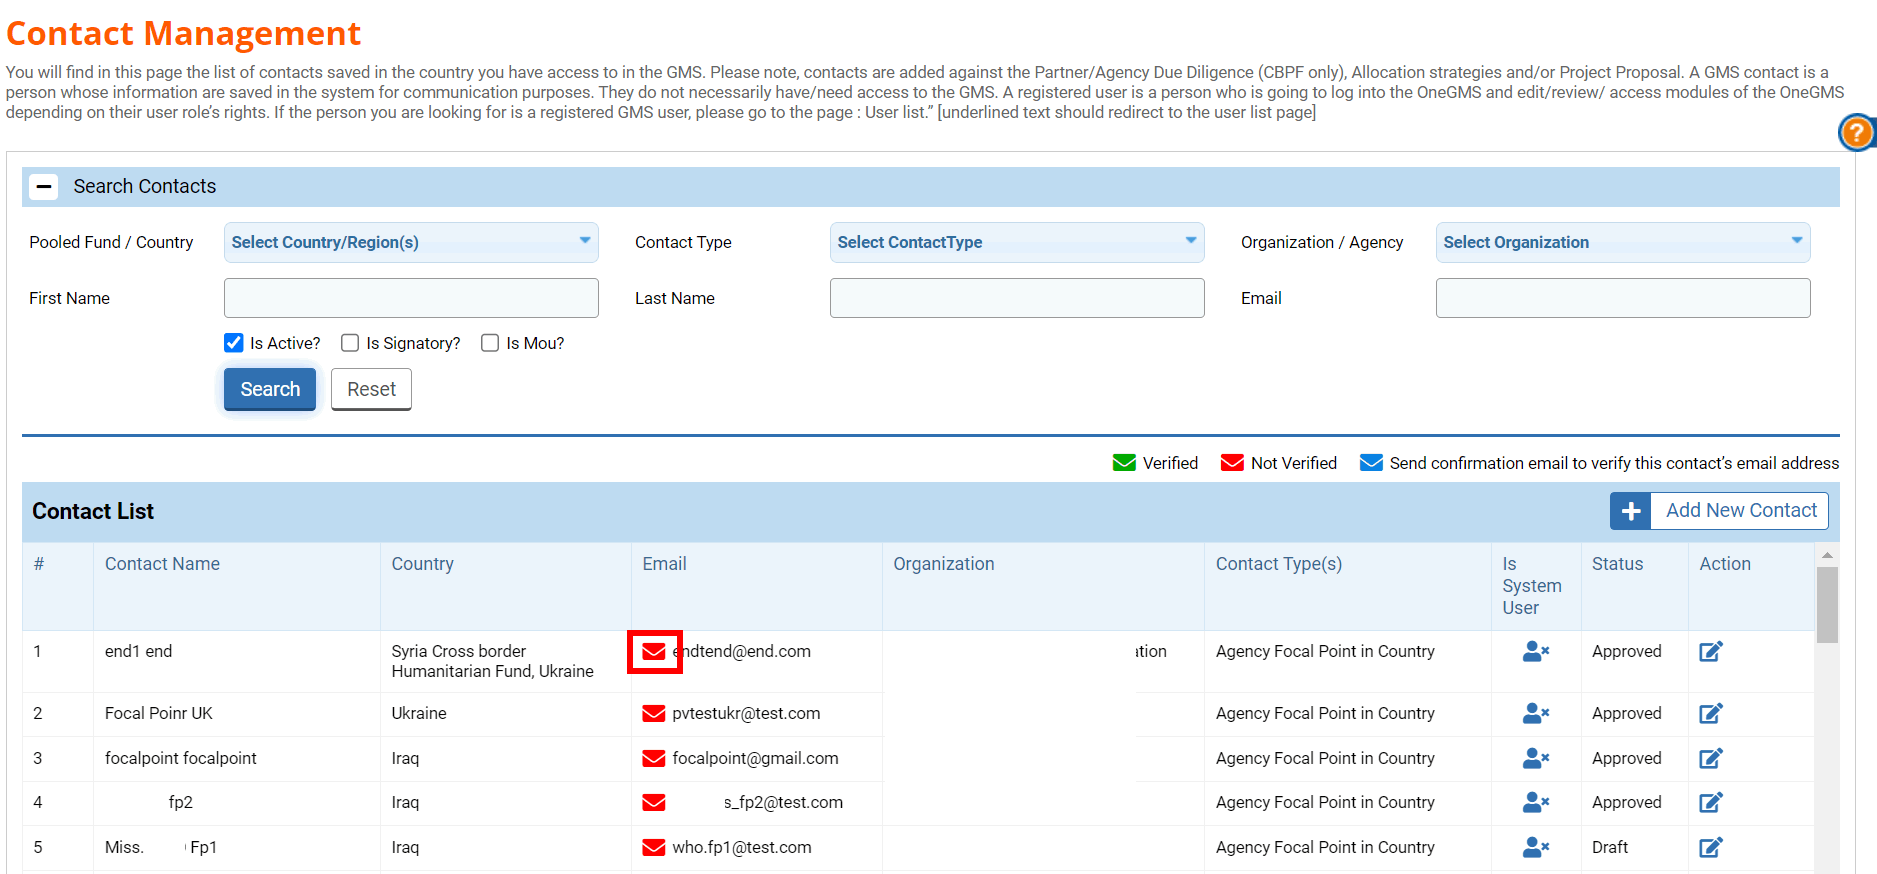Open the Select ContactType dropdown
This screenshot has width=1877, height=874.
pyautogui.click(x=1017, y=242)
